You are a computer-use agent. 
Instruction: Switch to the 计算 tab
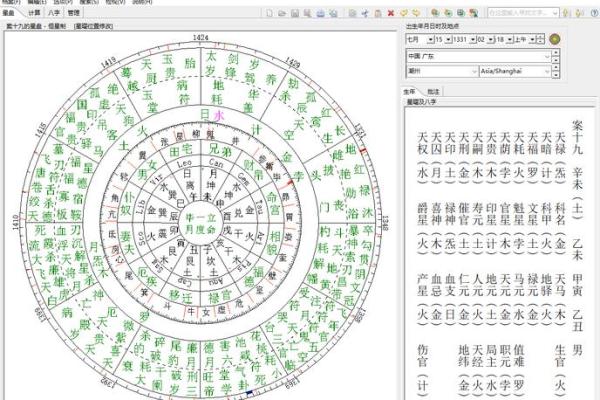pos(33,14)
